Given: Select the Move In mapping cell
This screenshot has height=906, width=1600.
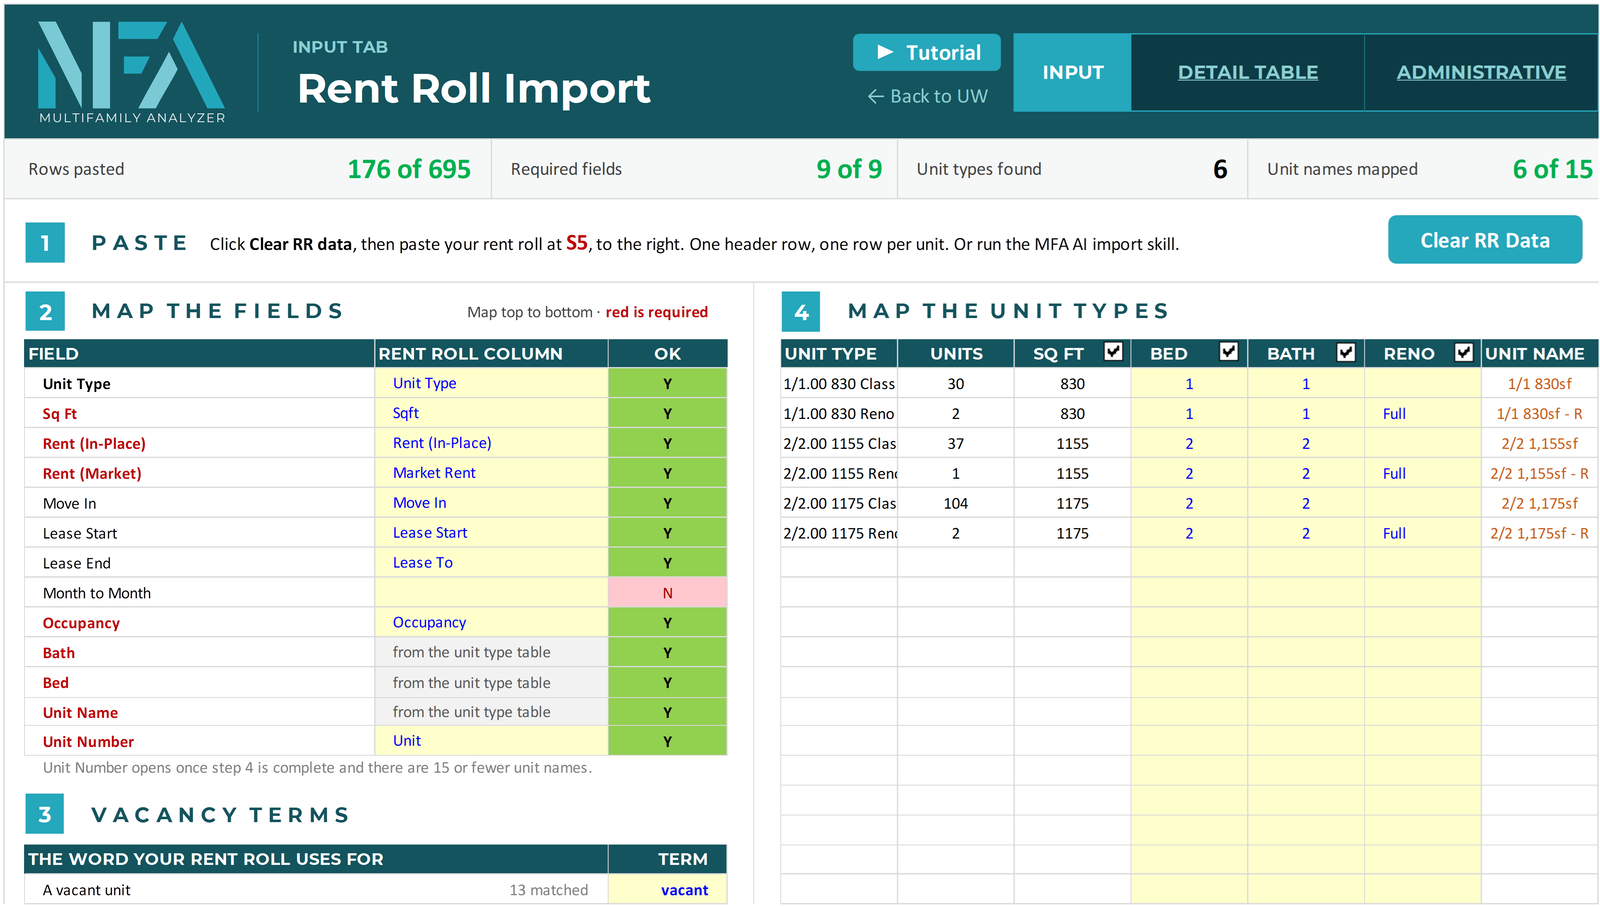Looking at the screenshot, I should (491, 503).
